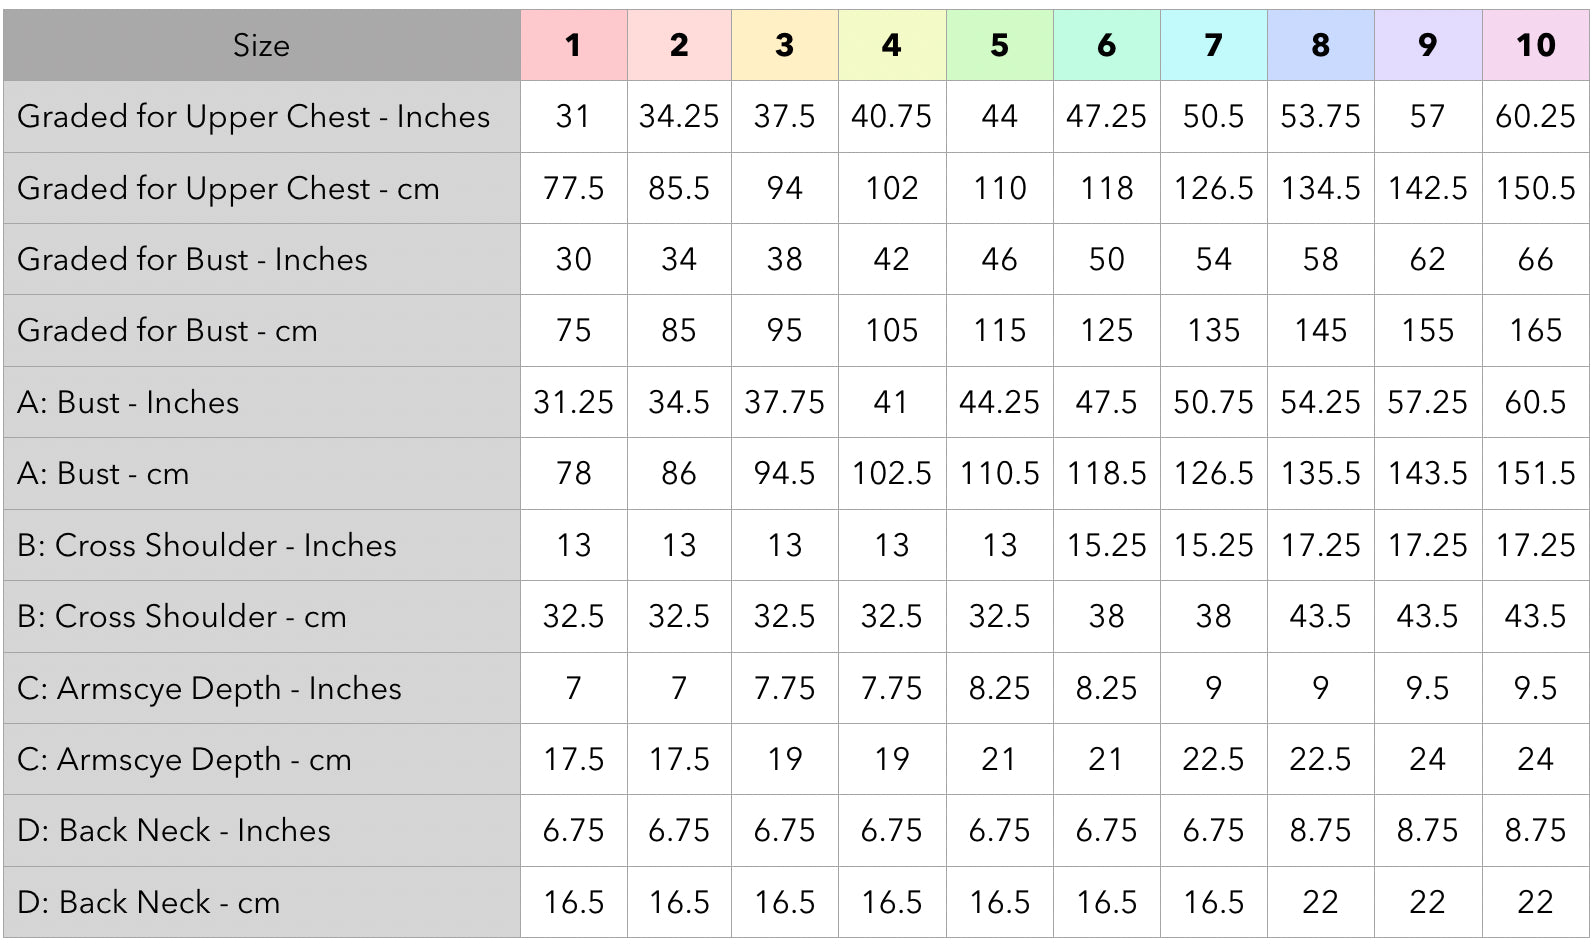Screen dimensions: 1595x946
Task: Click the pink size 1 header cell
Action: (x=573, y=45)
